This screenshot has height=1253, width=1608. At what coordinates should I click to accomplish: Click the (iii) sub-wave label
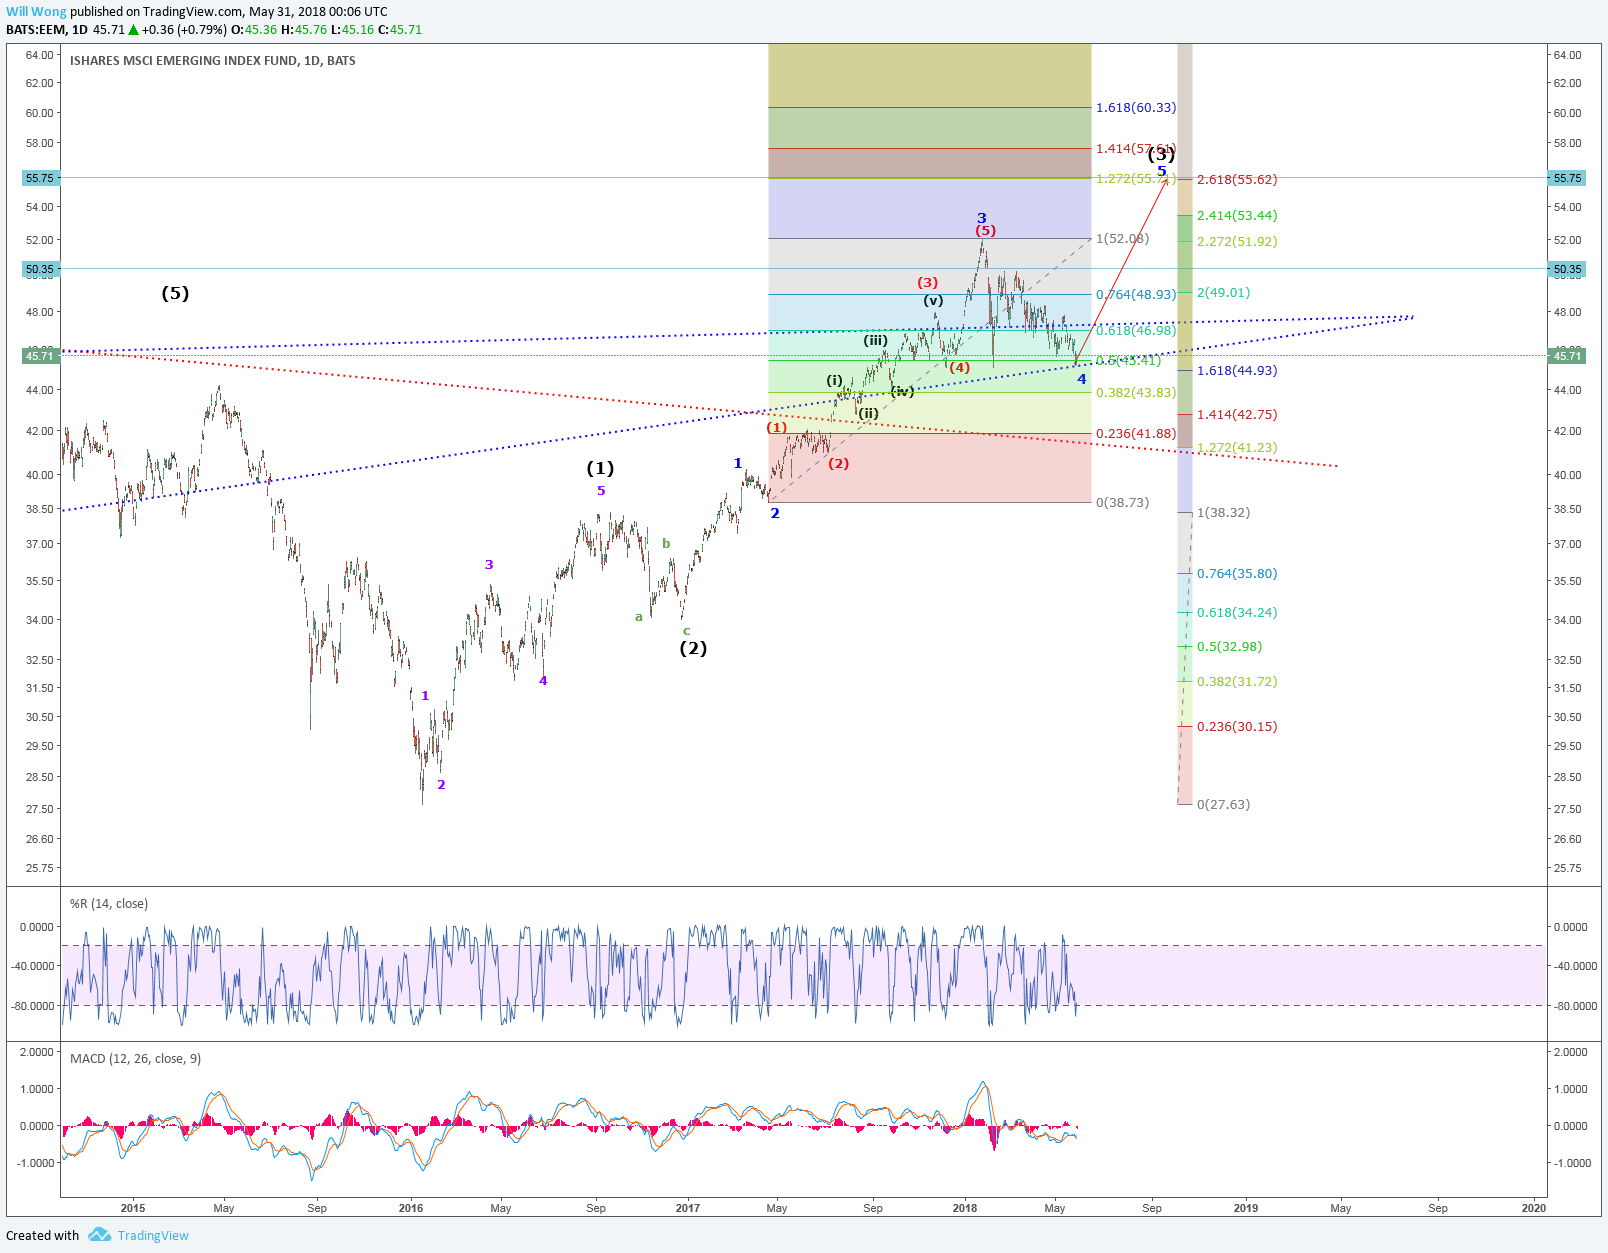(x=875, y=341)
